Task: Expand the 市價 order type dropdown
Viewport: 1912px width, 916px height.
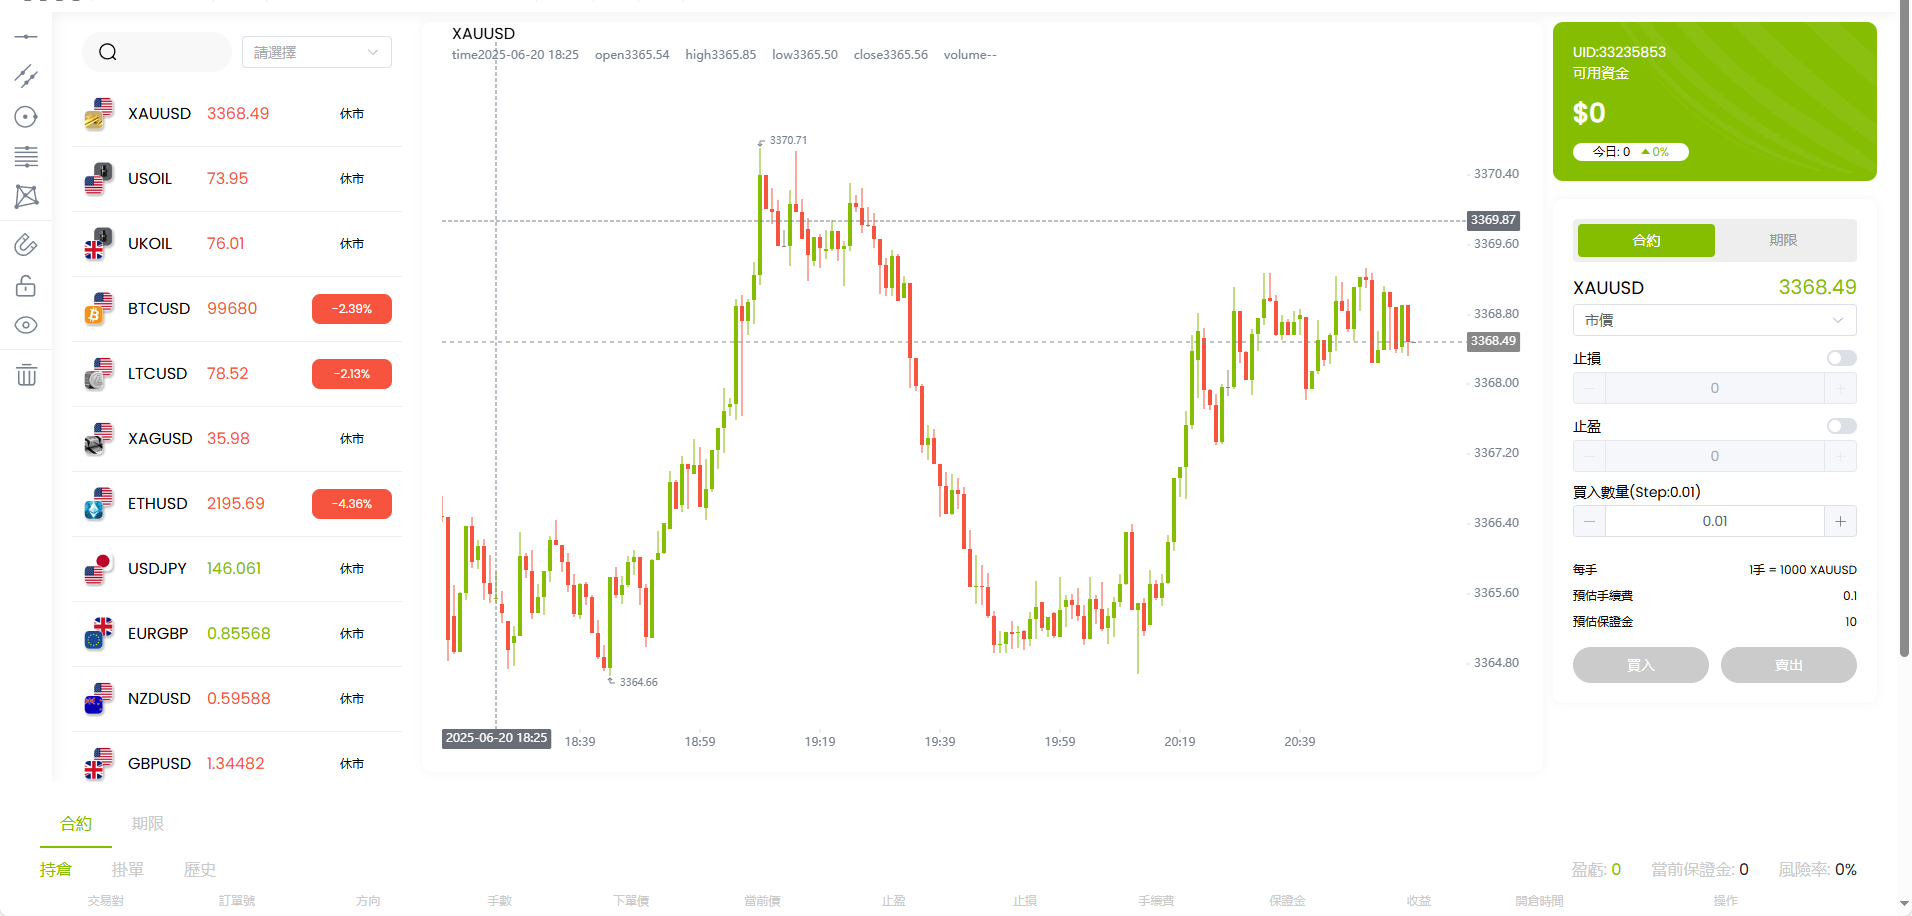Action: (x=1714, y=320)
